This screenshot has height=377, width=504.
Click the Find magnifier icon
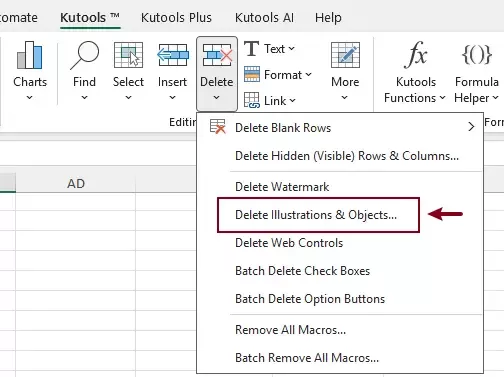click(84, 55)
